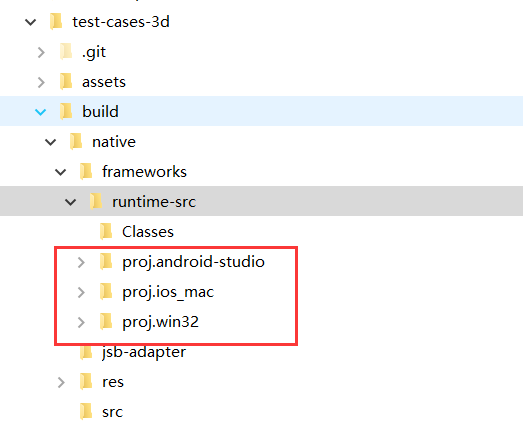Screen dimensions: 523x429
Task: Click the Classes folder icon
Action: [106, 231]
